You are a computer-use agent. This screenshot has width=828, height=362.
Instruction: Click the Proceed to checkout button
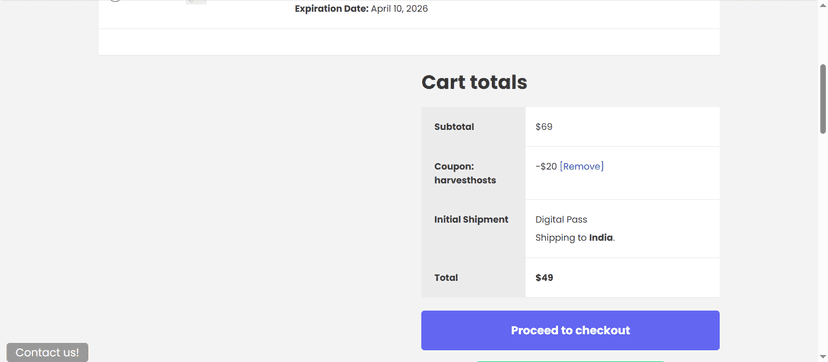pyautogui.click(x=570, y=330)
